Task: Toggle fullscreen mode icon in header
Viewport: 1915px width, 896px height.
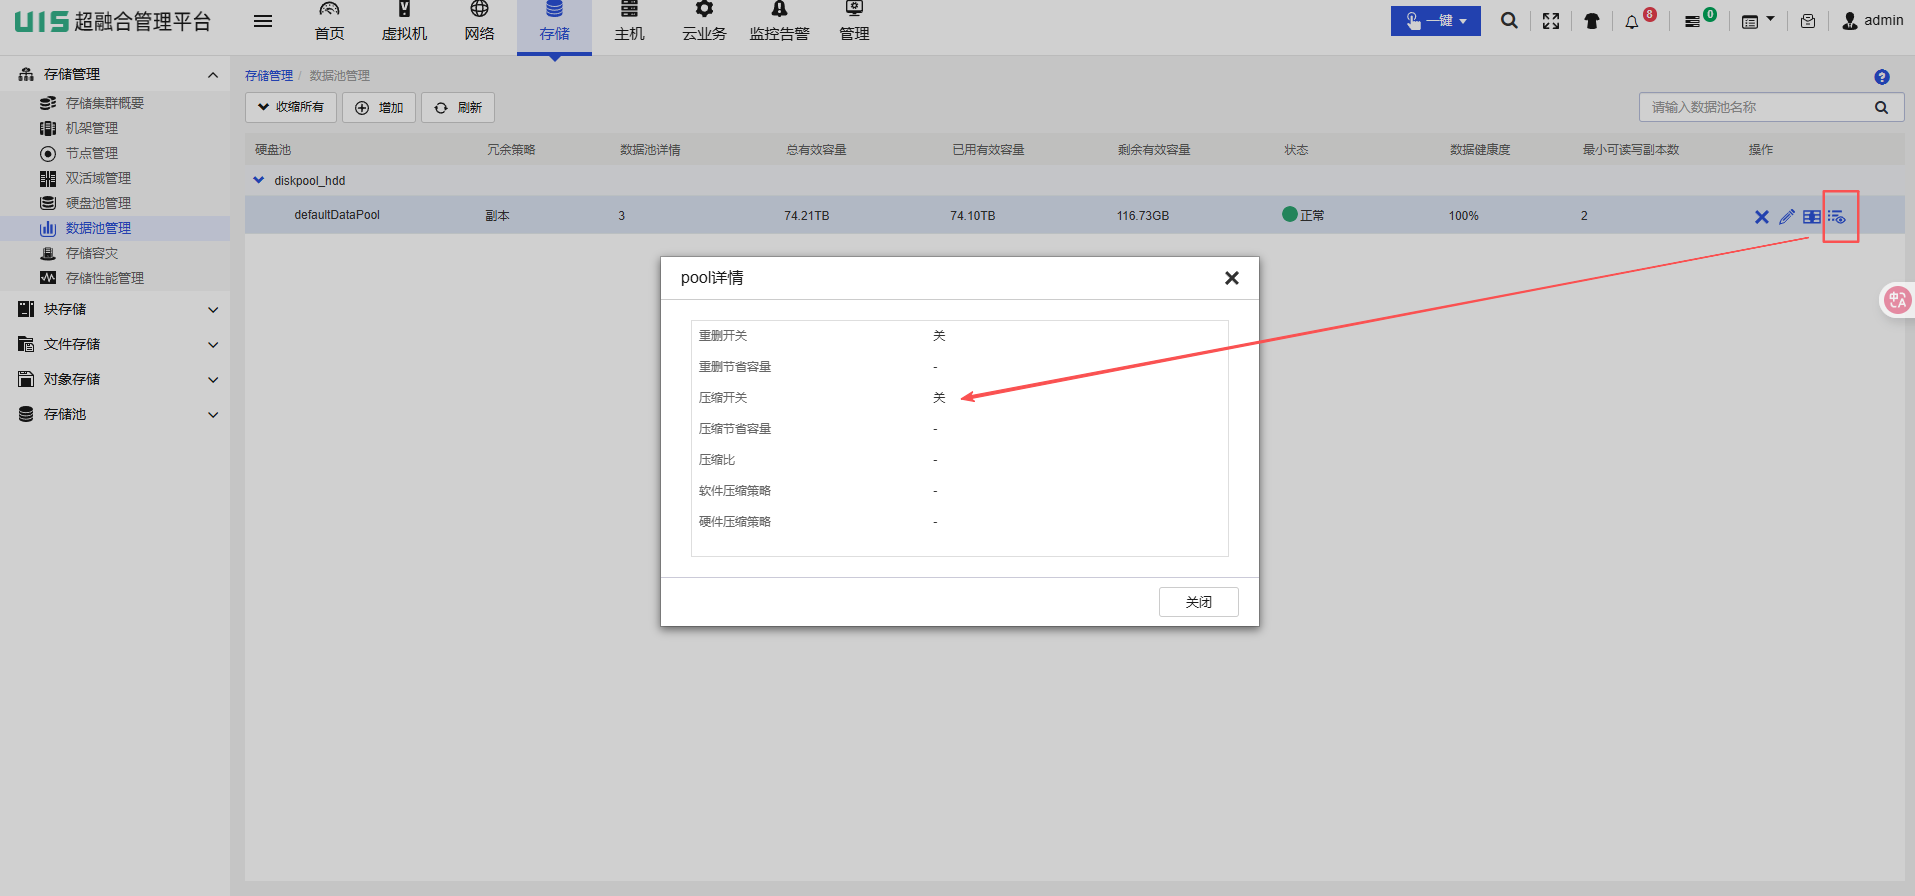Action: click(x=1551, y=21)
